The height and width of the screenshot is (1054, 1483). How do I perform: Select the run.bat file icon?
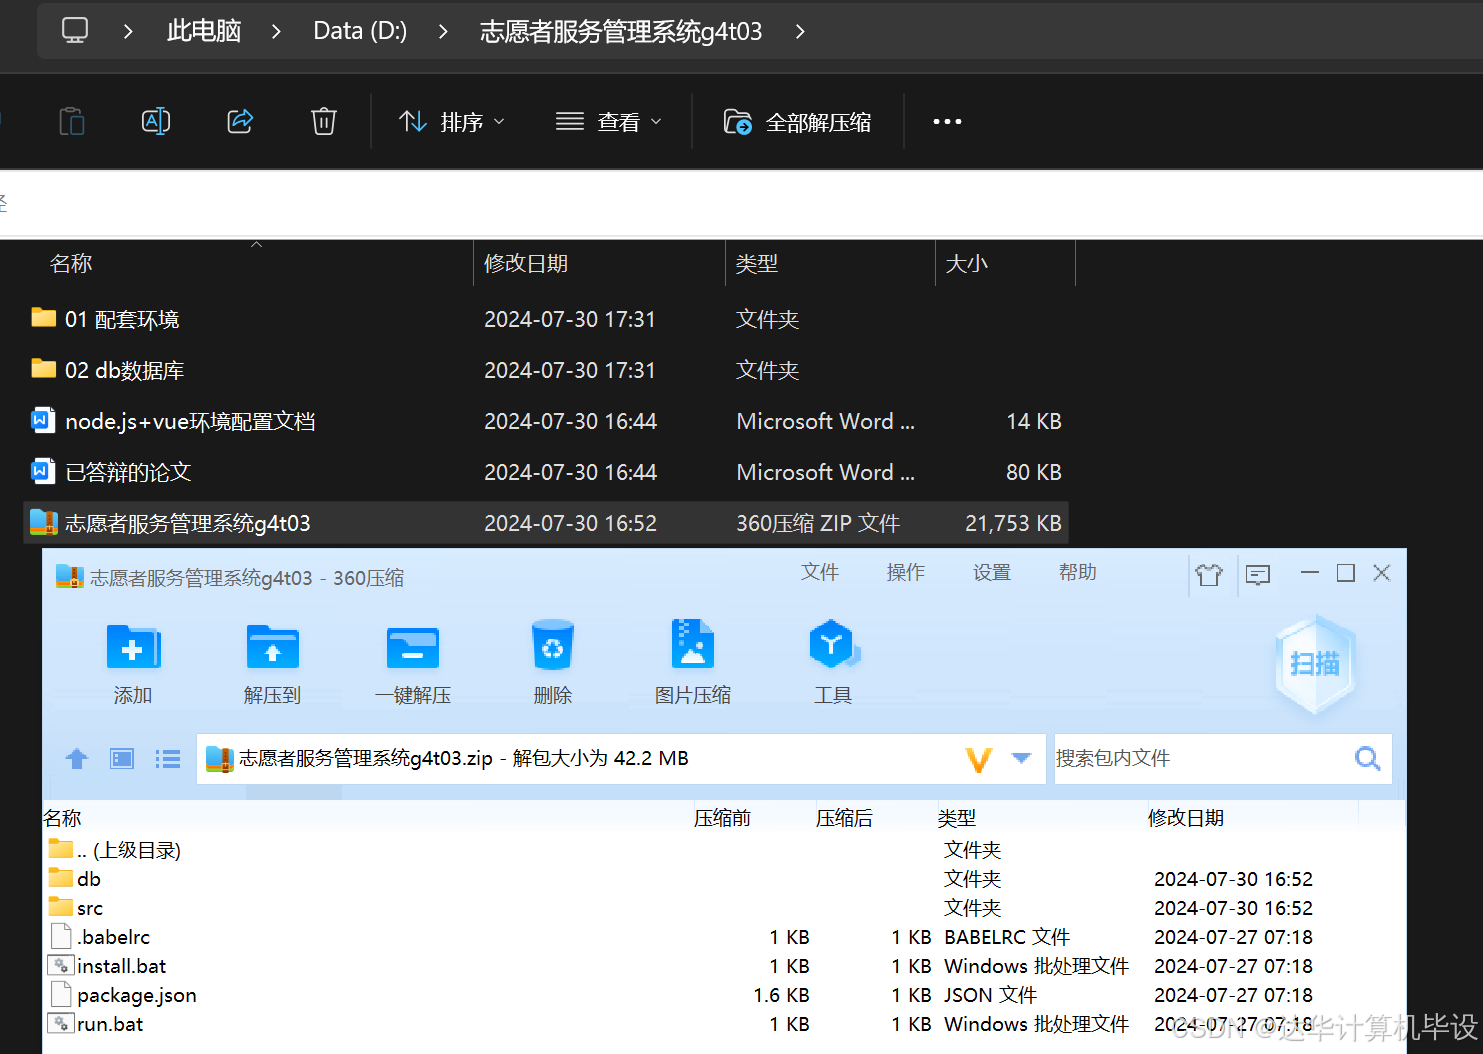click(61, 1024)
